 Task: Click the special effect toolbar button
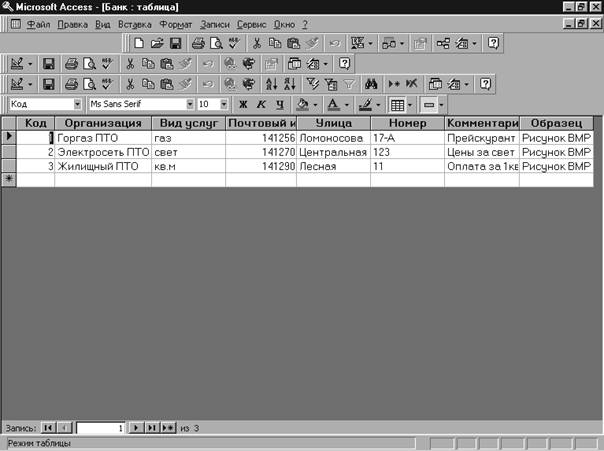click(x=429, y=104)
